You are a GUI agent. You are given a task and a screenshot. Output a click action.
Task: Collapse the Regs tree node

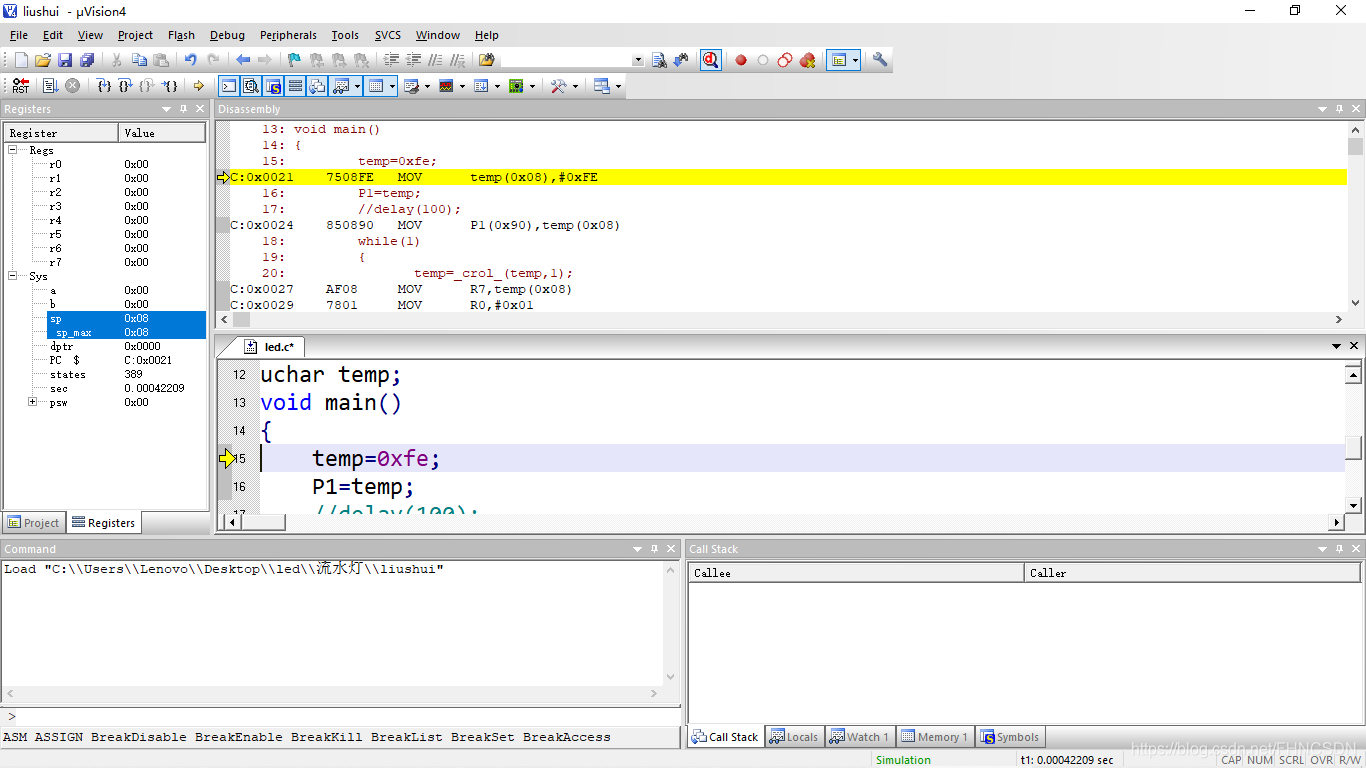point(14,150)
